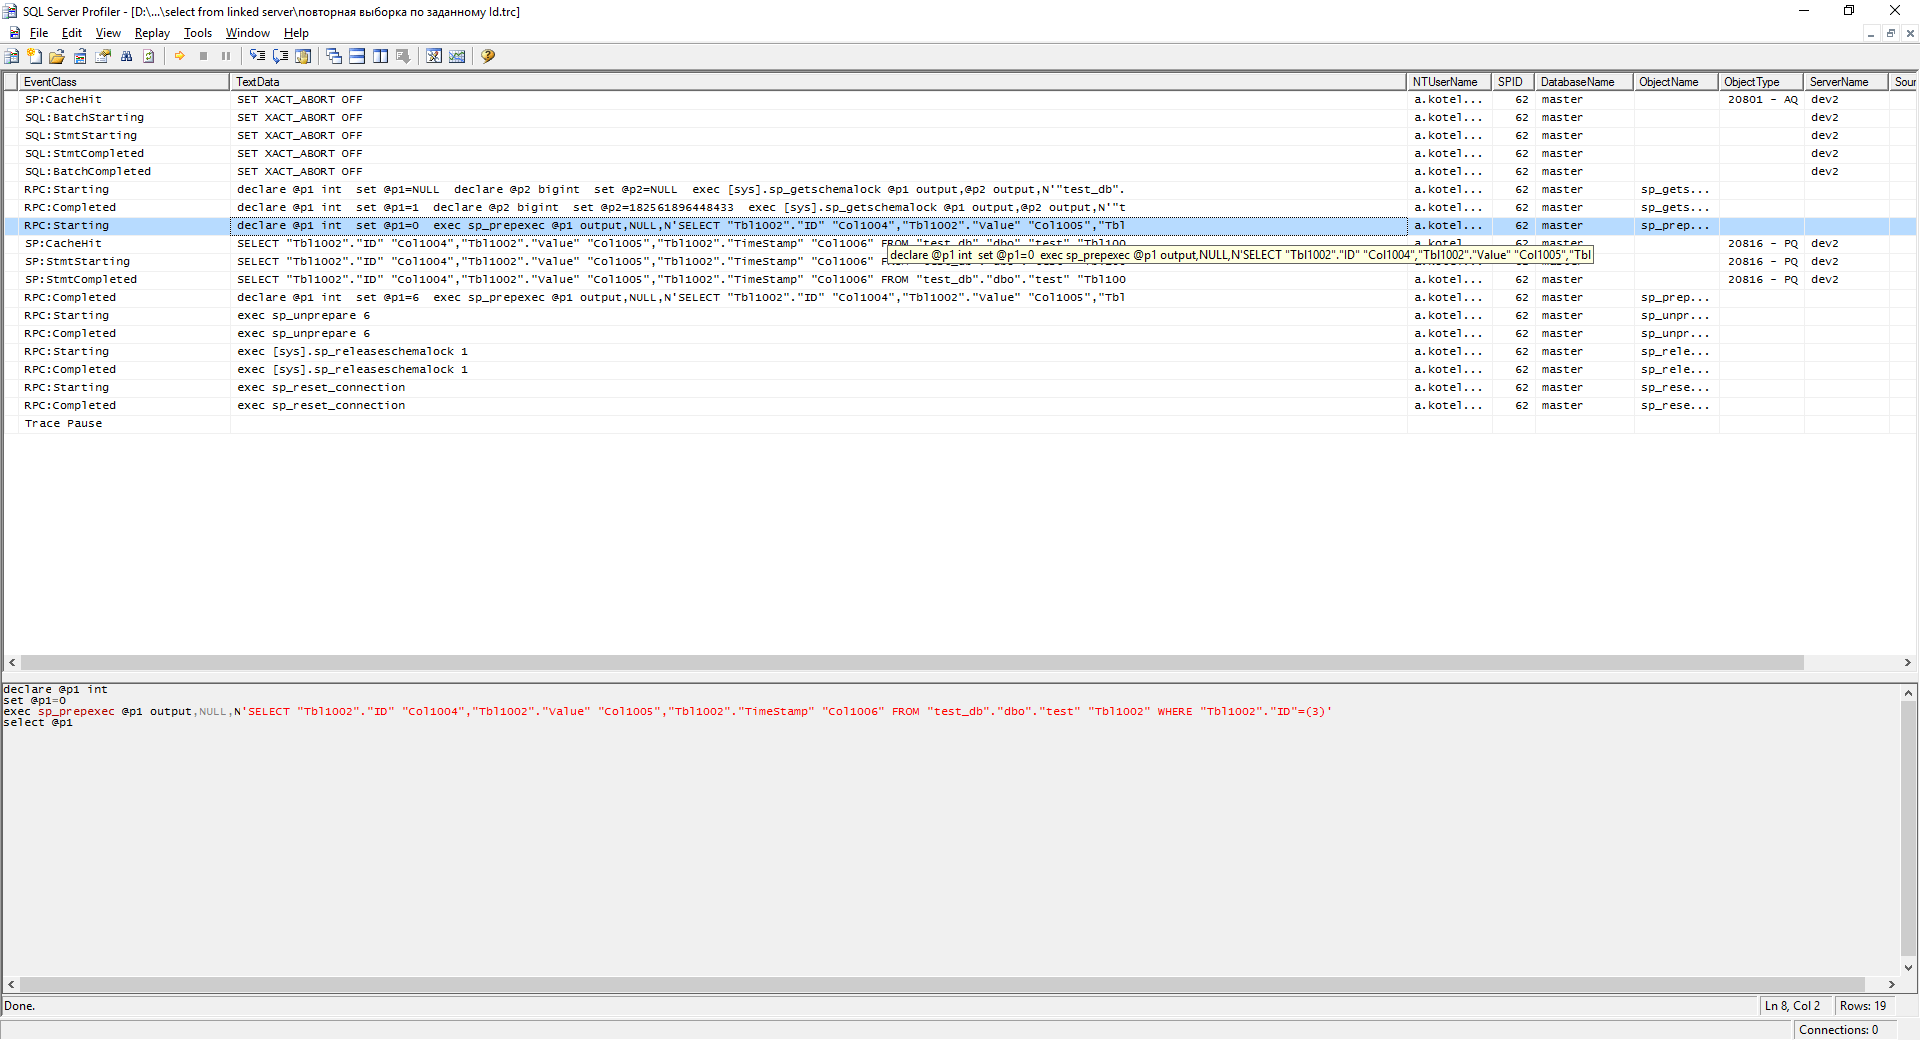Screen dimensions: 1920x1040
Task: Click the detail pane horizontal scrollbar
Action: 942,985
